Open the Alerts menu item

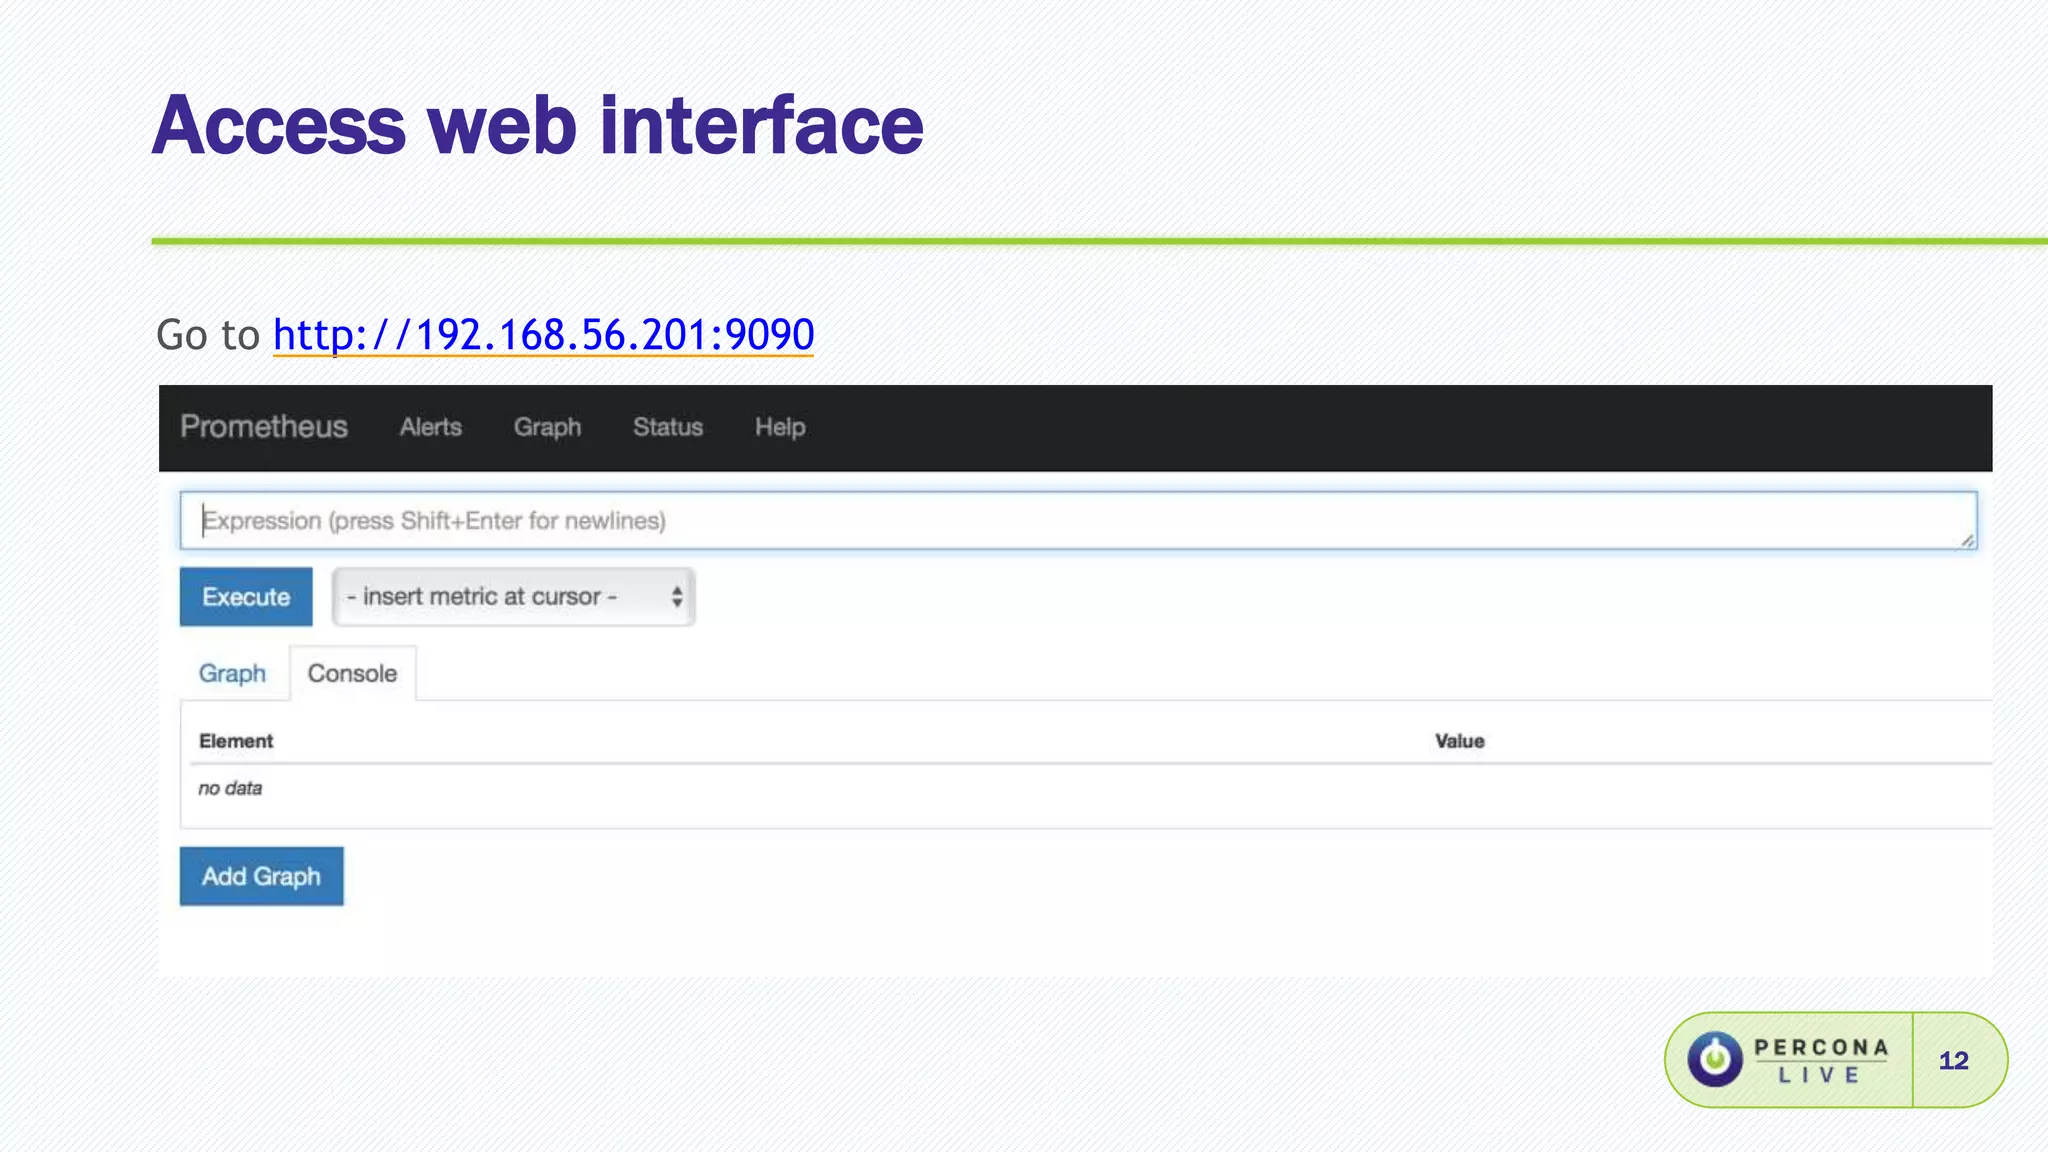[430, 427]
